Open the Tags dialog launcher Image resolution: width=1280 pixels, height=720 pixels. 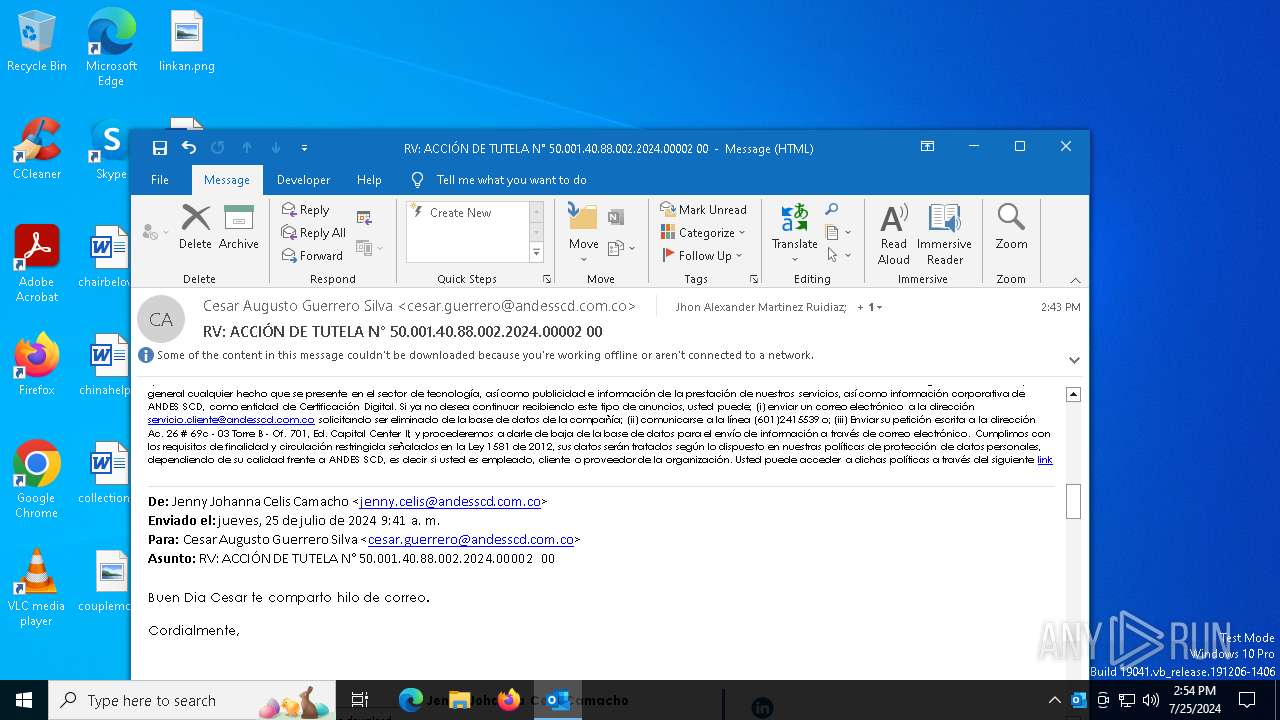754,279
